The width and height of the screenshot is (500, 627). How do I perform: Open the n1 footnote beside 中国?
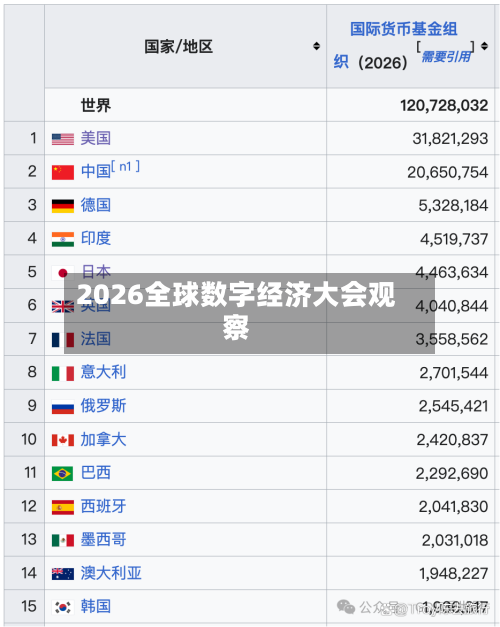coord(126,166)
